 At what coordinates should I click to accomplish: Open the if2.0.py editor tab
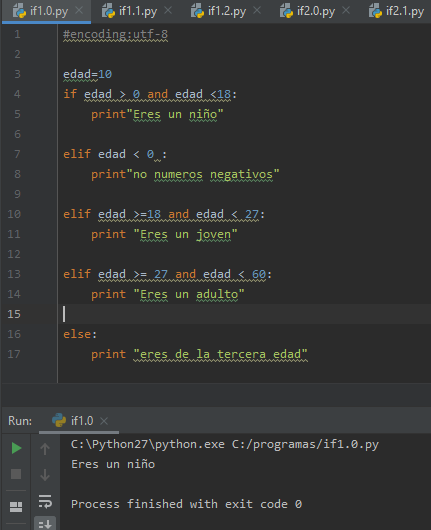[316, 11]
